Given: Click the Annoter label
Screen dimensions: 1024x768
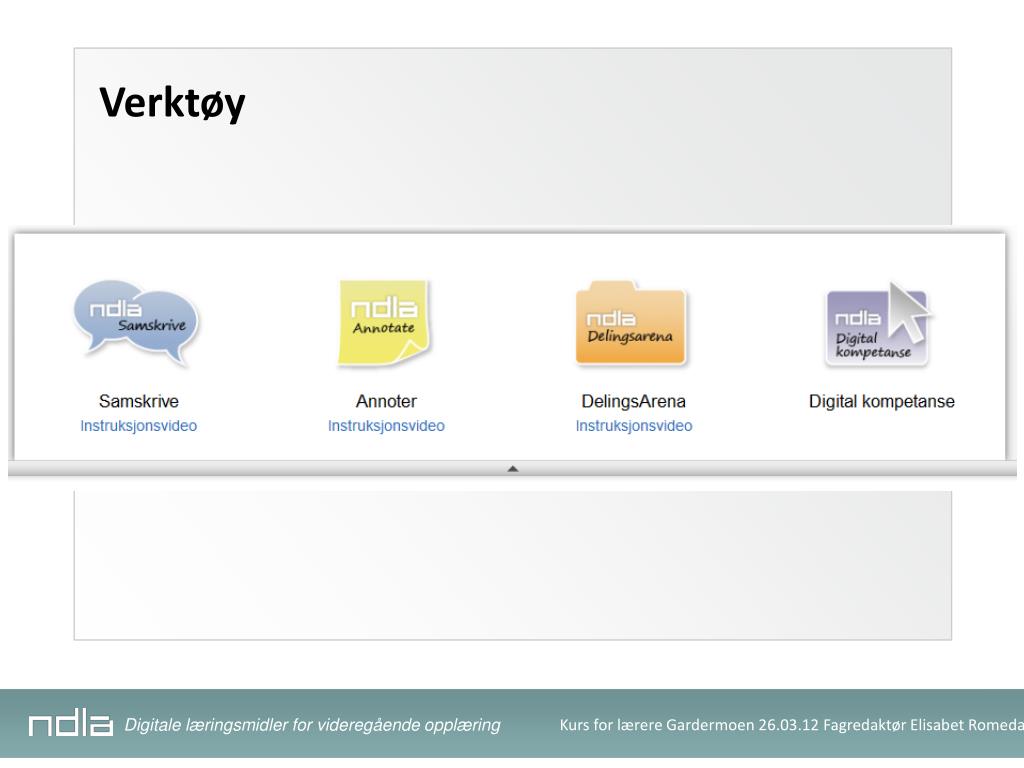Looking at the screenshot, I should click(386, 401).
